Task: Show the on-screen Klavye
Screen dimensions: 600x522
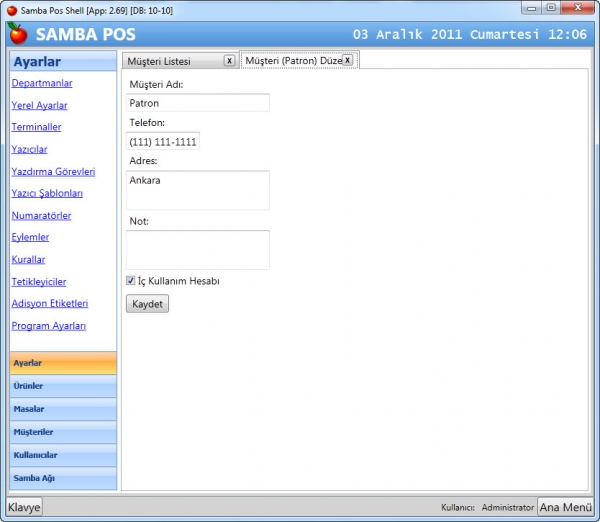Action: click(x=24, y=507)
